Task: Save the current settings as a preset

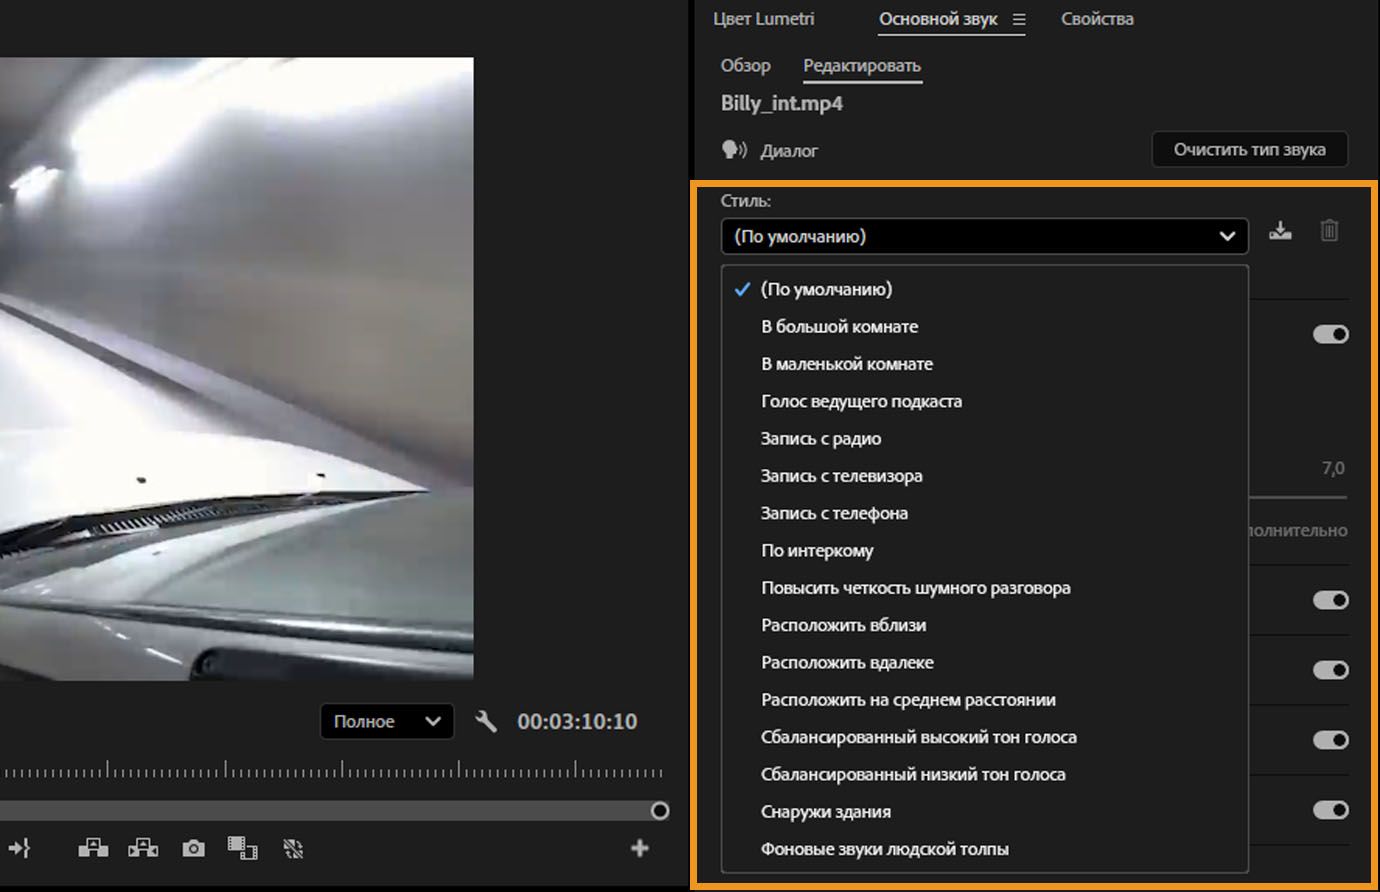Action: pyautogui.click(x=1280, y=230)
